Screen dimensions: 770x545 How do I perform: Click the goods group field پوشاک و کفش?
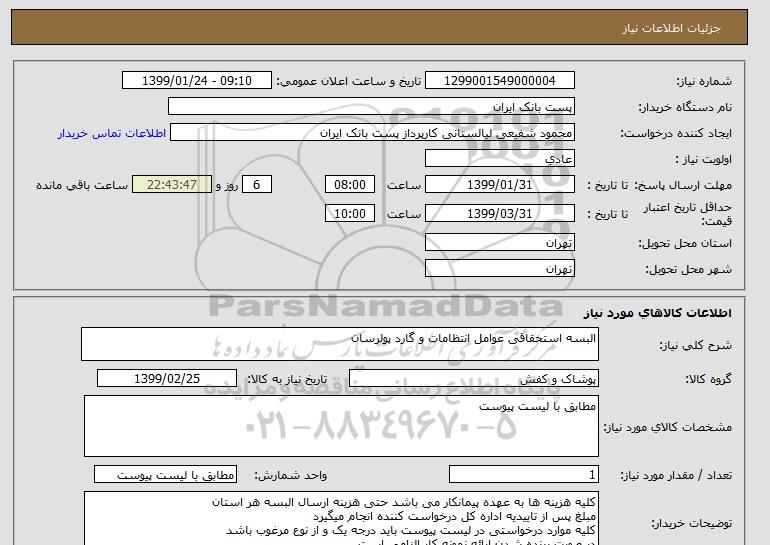(x=473, y=379)
